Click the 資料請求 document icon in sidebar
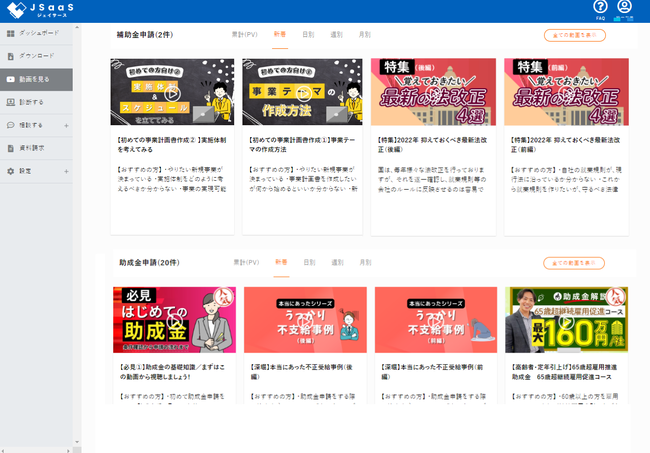Viewport: 650px width, 453px height. pyautogui.click(x=10, y=147)
